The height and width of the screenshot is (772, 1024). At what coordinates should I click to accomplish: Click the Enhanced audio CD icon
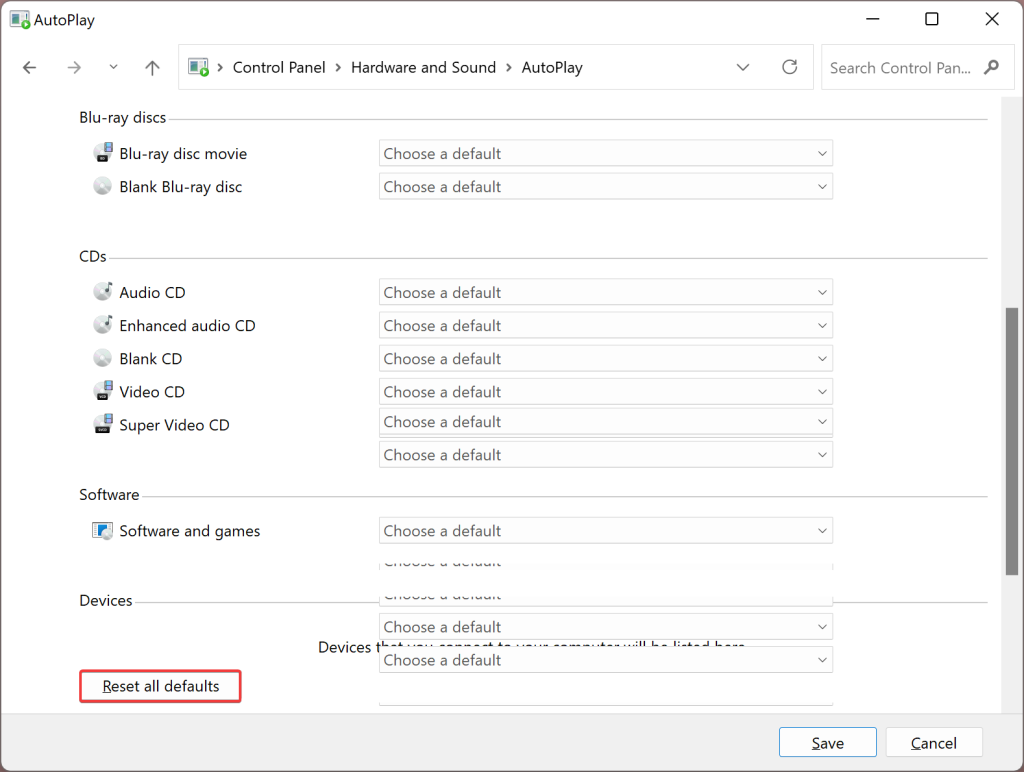point(103,325)
